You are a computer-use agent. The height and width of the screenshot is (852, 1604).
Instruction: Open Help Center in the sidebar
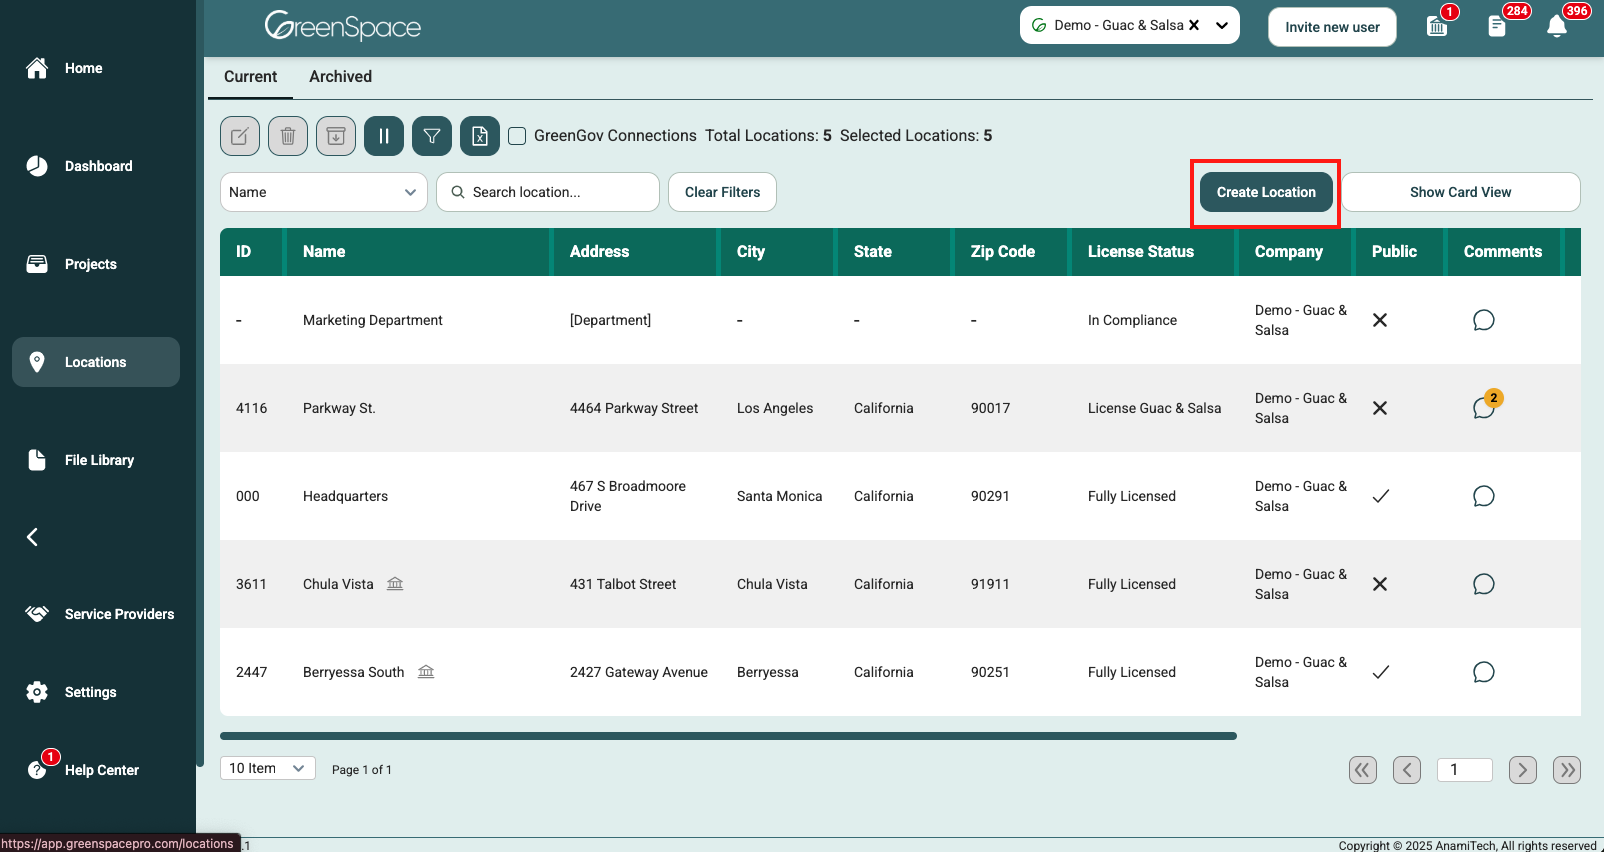[96, 770]
